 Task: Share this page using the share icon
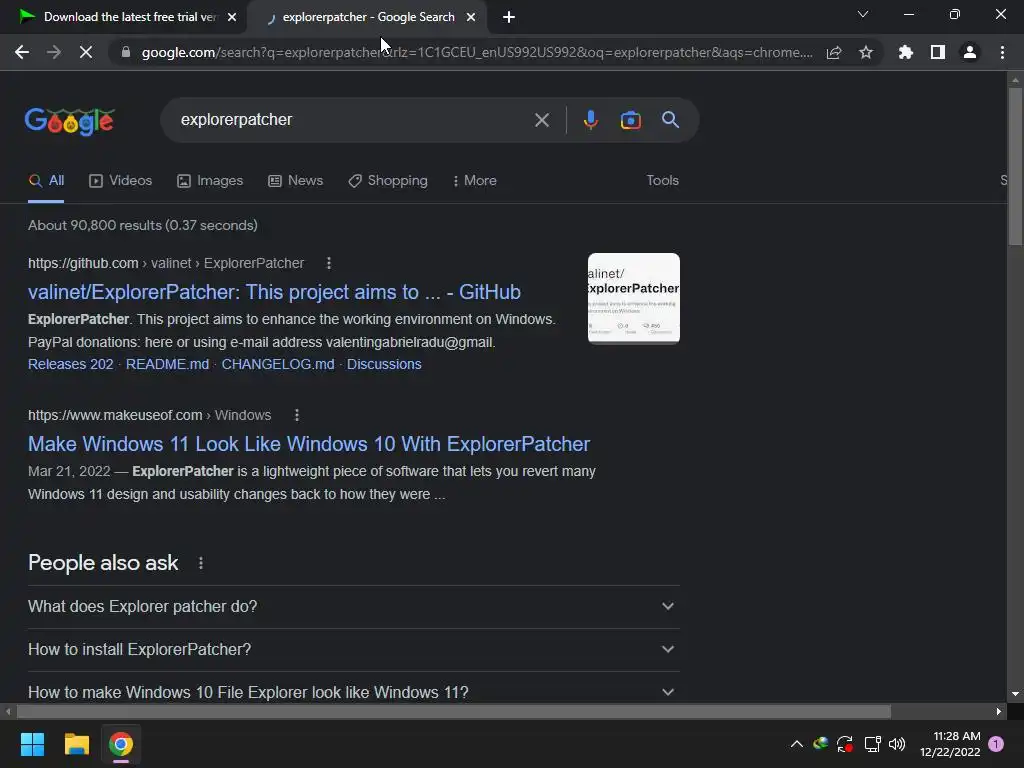(834, 52)
